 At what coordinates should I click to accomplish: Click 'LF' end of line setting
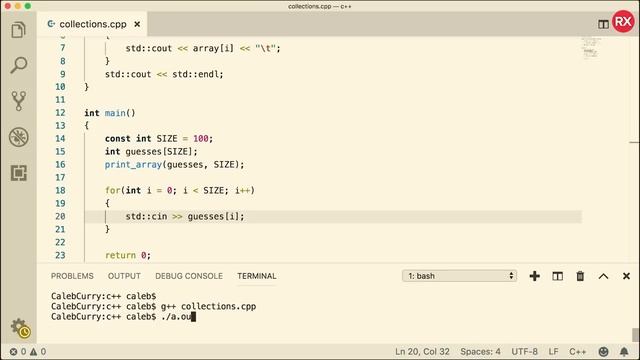click(553, 351)
